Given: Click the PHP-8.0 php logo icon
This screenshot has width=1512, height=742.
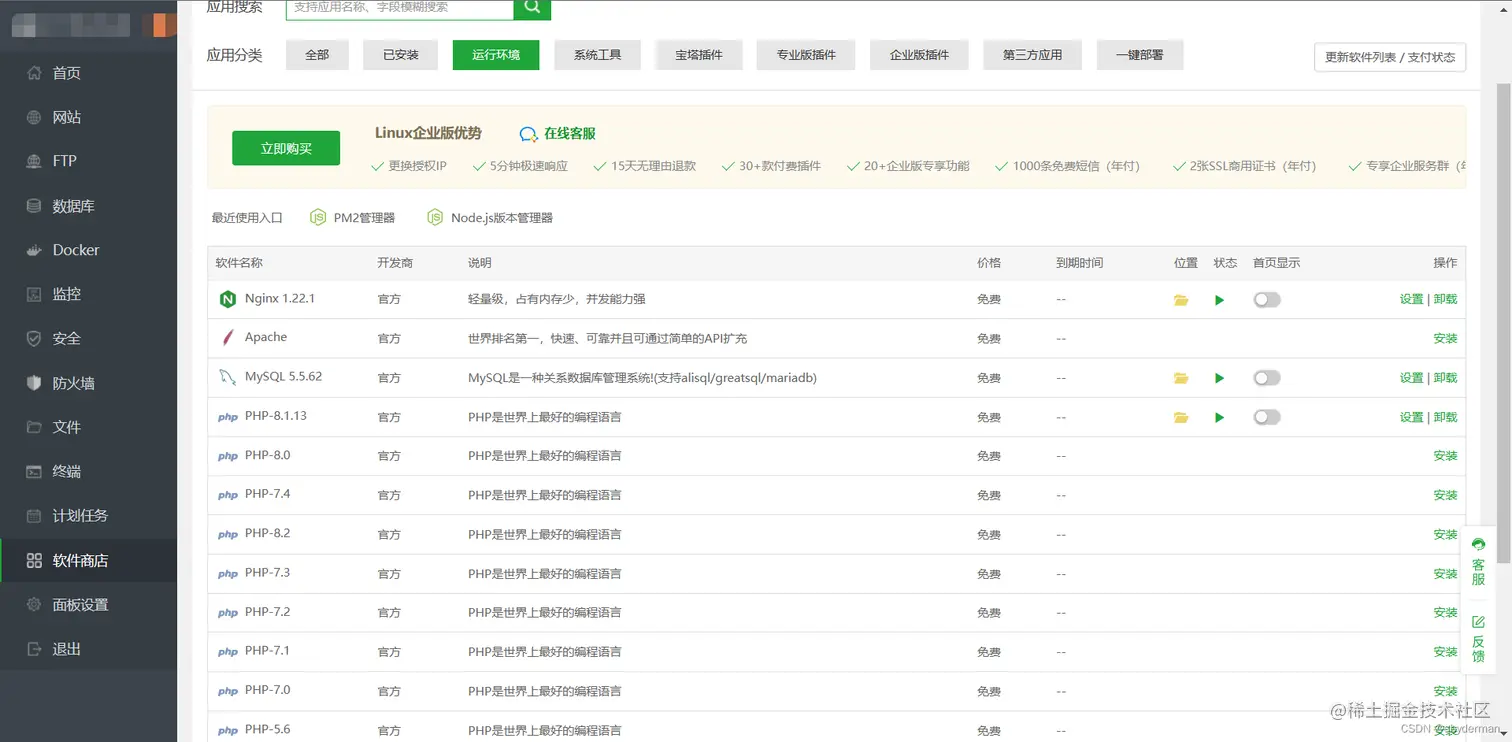Looking at the screenshot, I should click(228, 456).
